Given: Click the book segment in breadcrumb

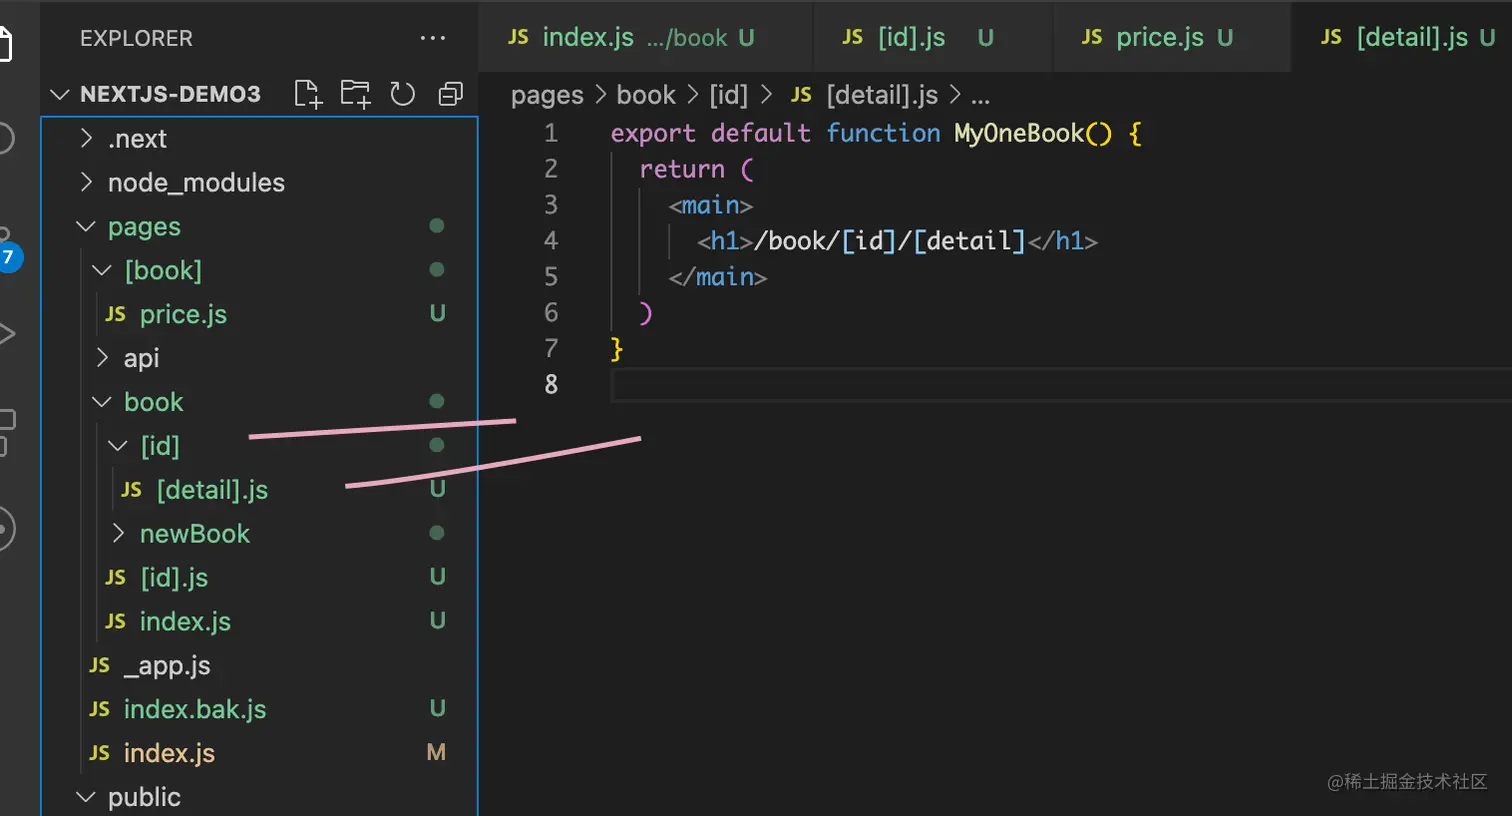Looking at the screenshot, I should pos(646,95).
